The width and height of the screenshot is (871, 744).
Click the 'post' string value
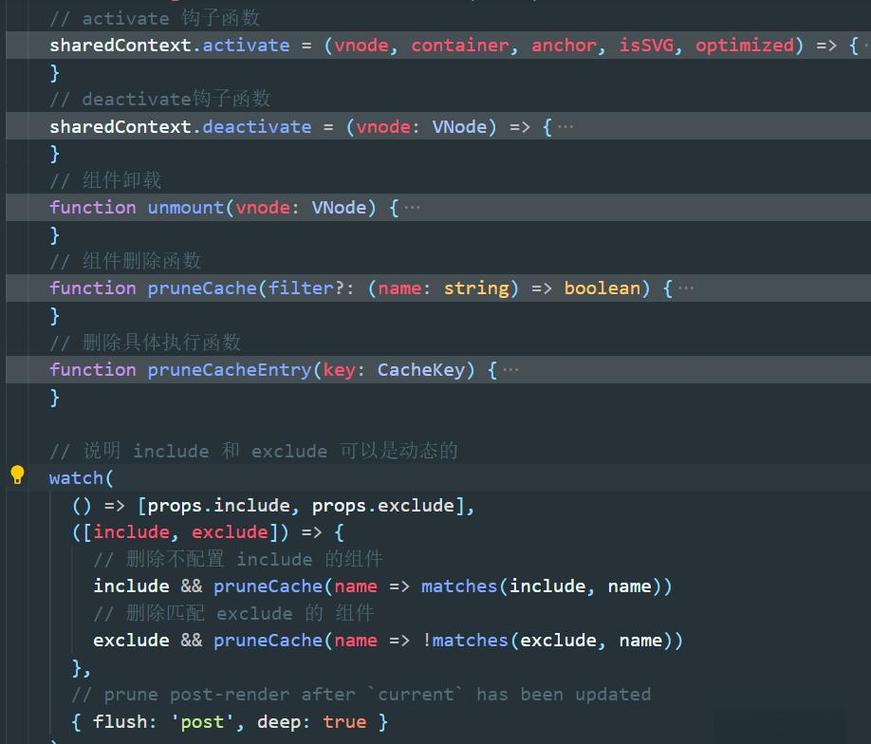(202, 722)
